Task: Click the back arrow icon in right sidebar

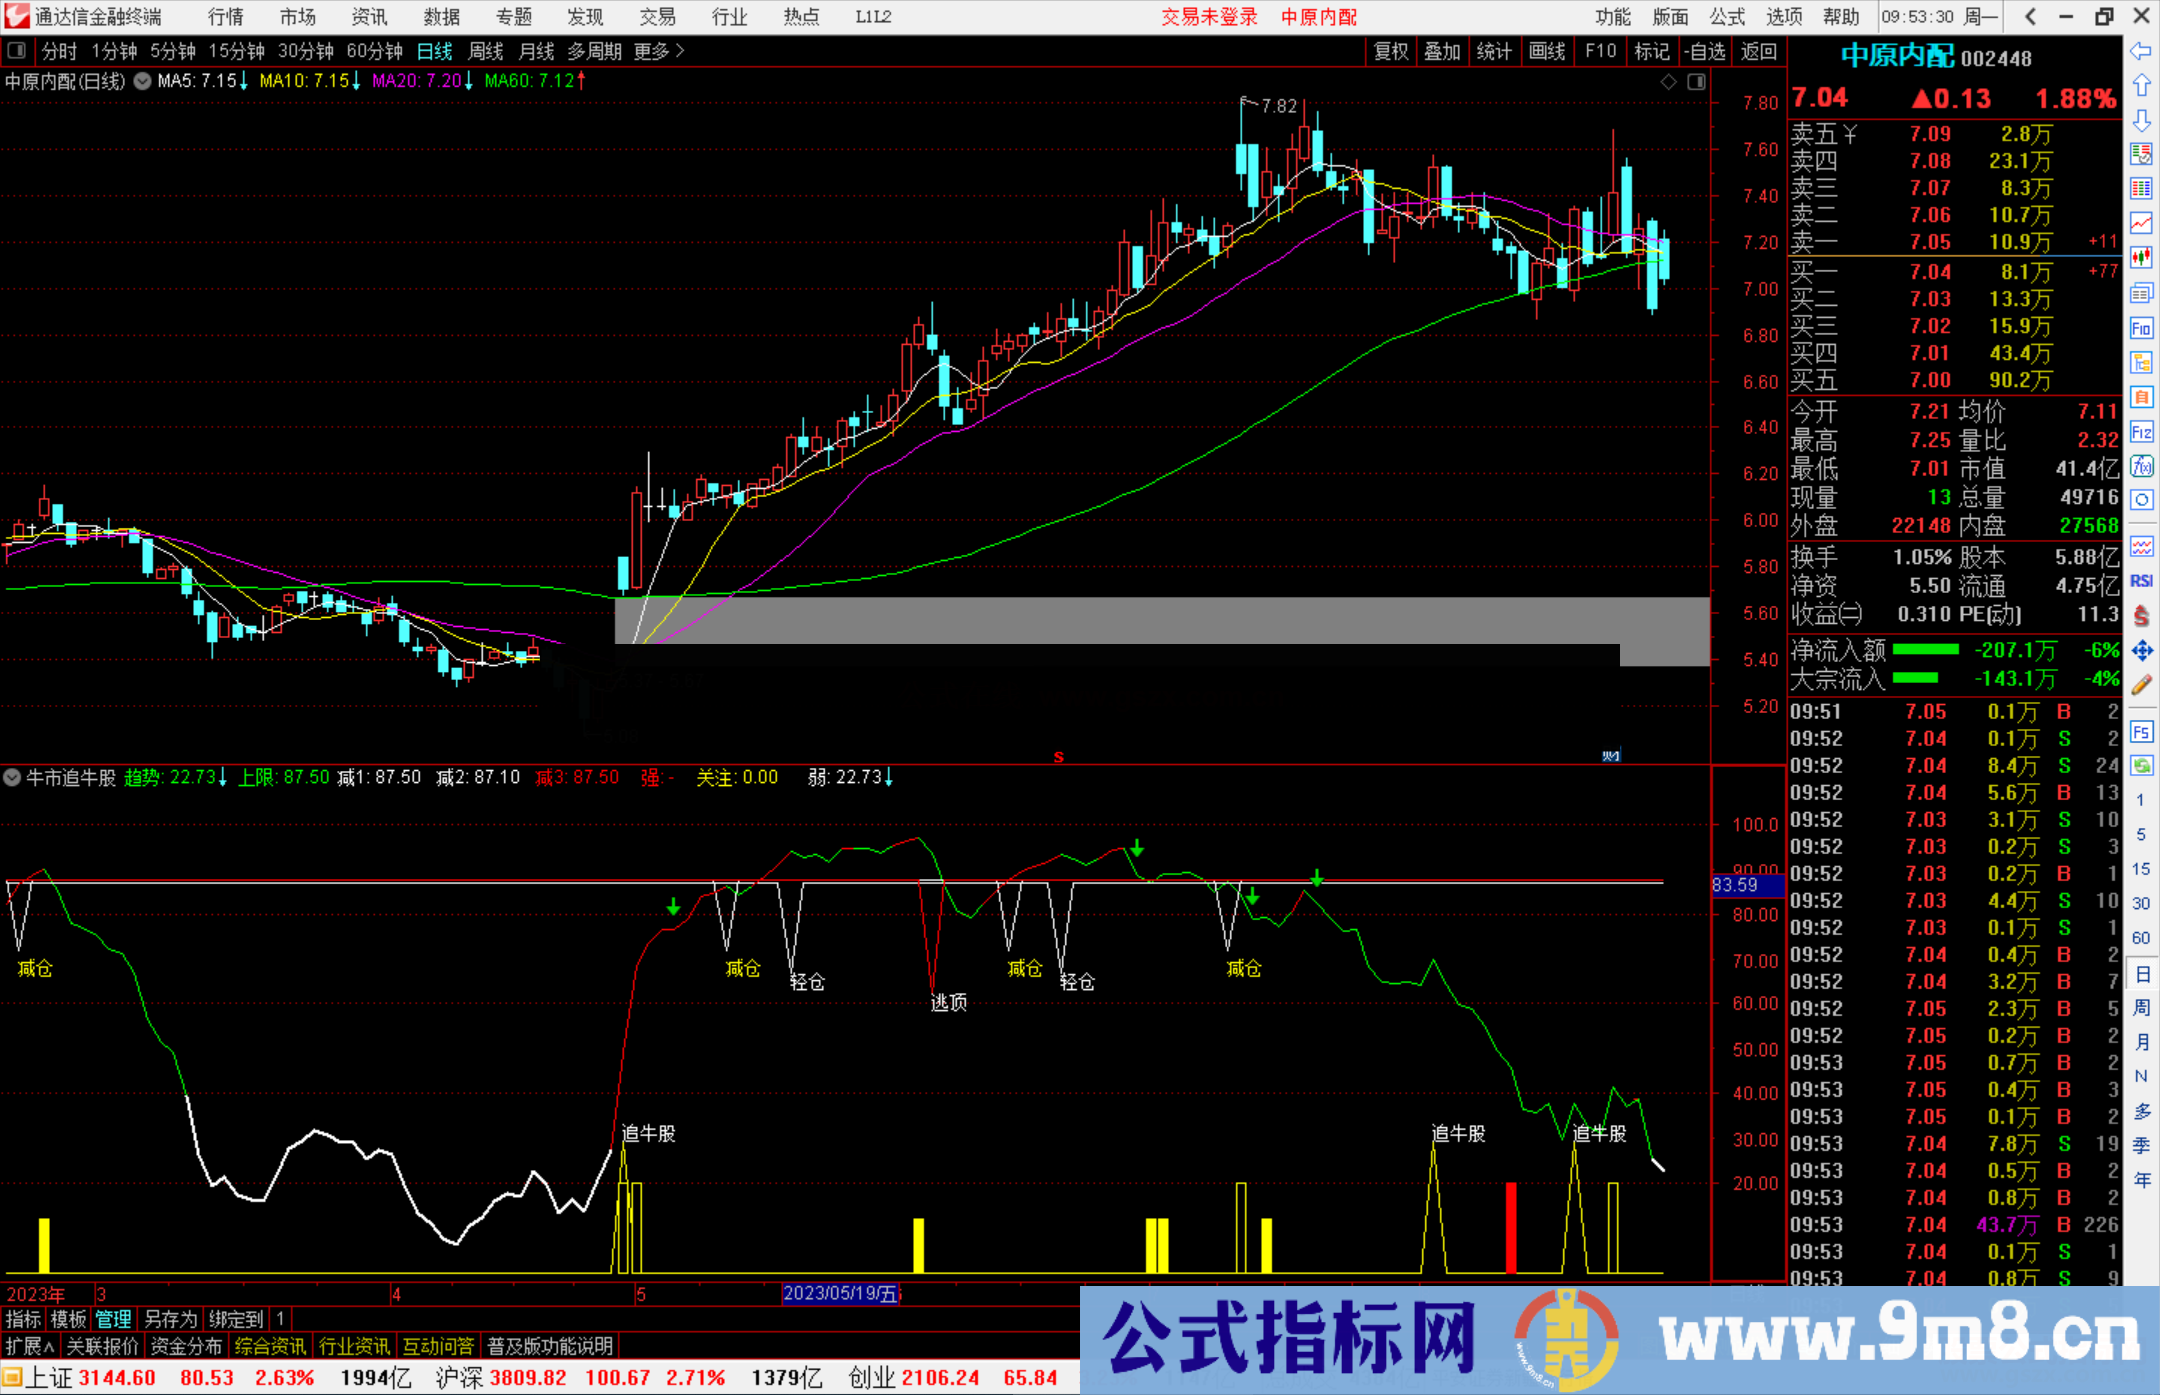Action: [x=2141, y=51]
